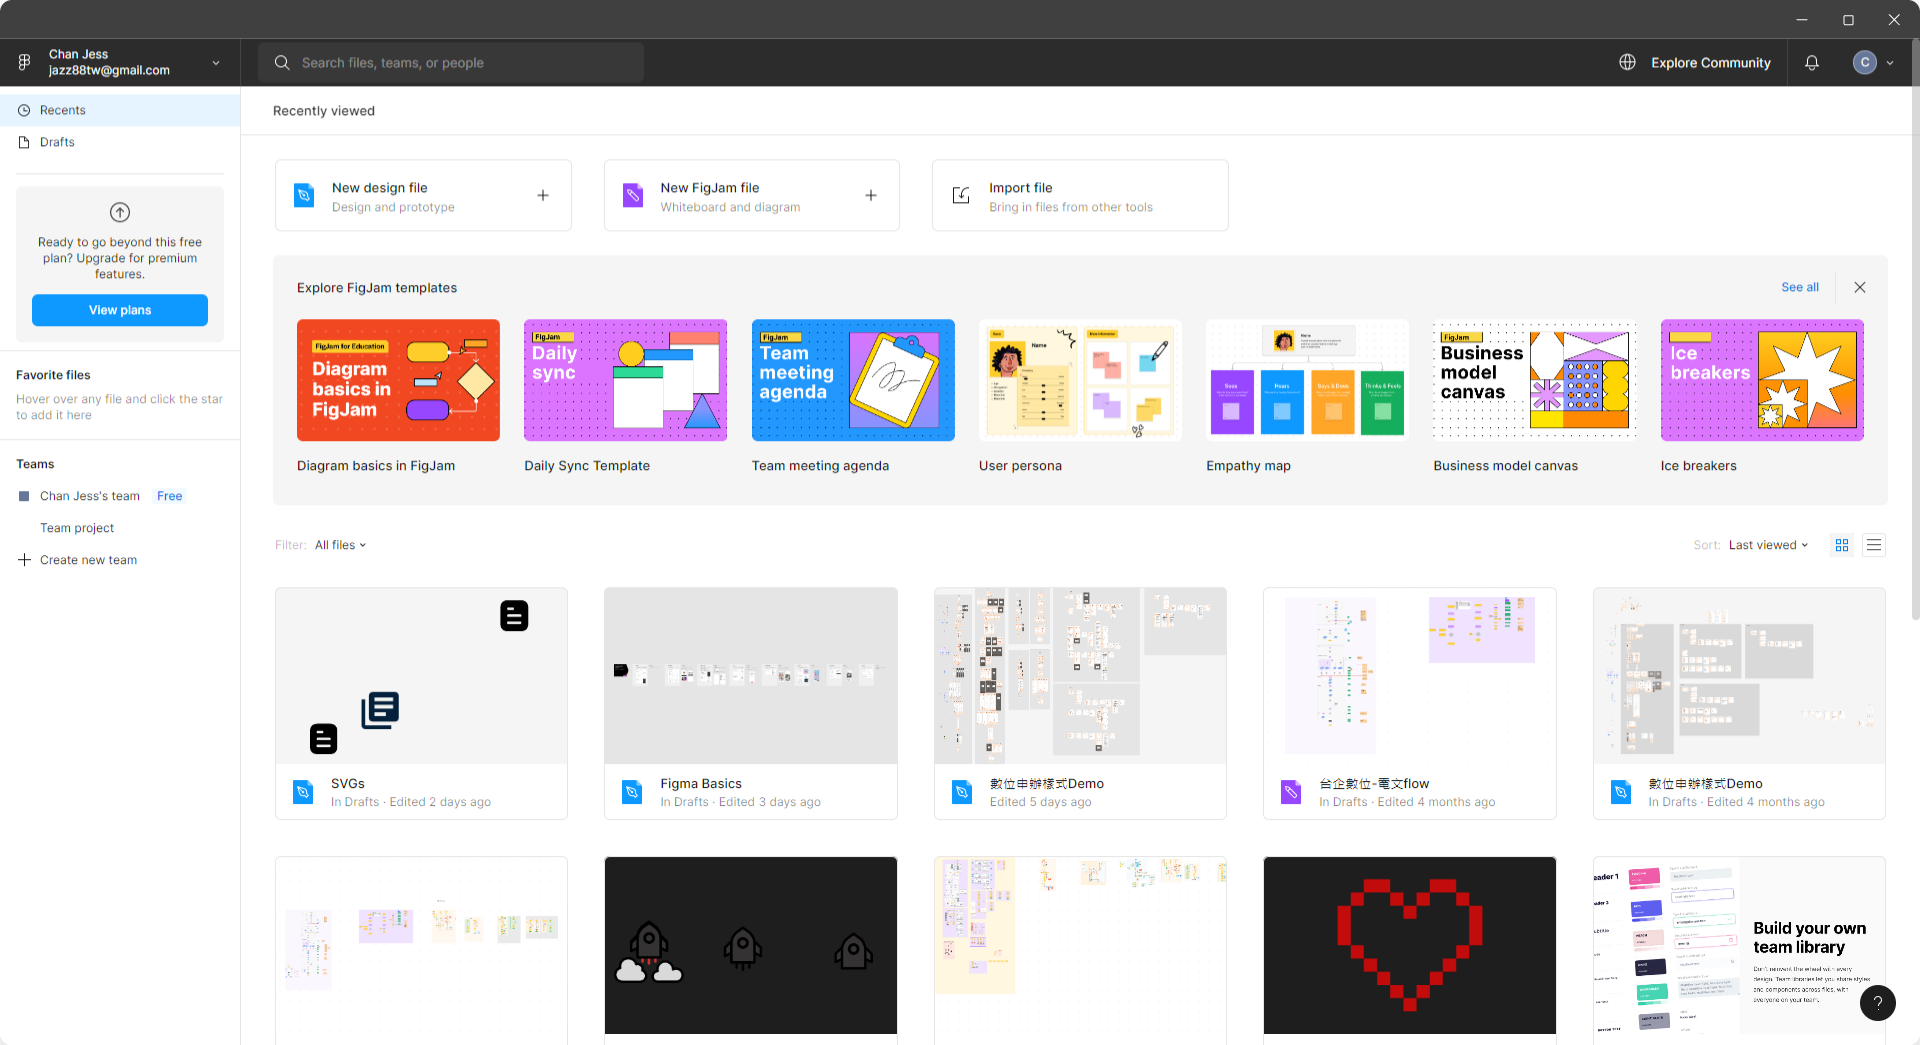Image resolution: width=1920 pixels, height=1045 pixels.
Task: Open the help question mark button
Action: [x=1877, y=1003]
